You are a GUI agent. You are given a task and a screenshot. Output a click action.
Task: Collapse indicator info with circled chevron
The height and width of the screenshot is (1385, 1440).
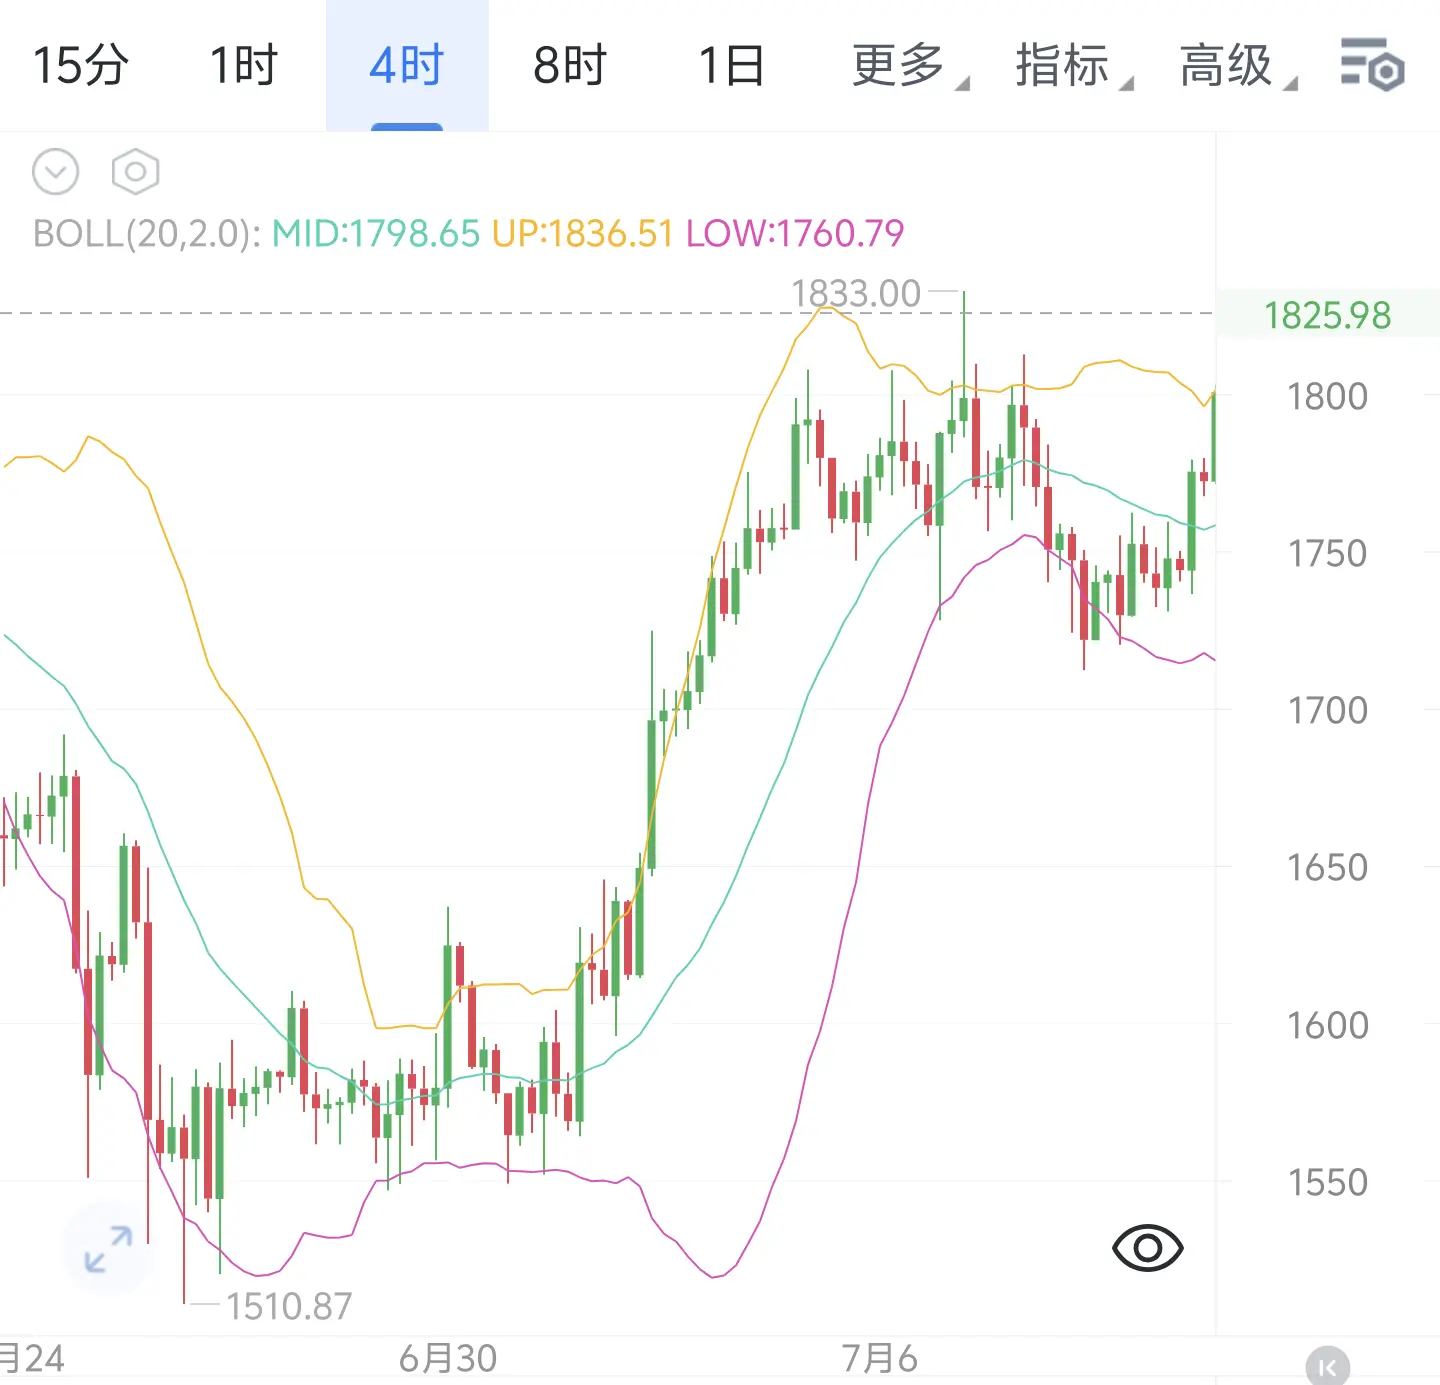pos(55,172)
